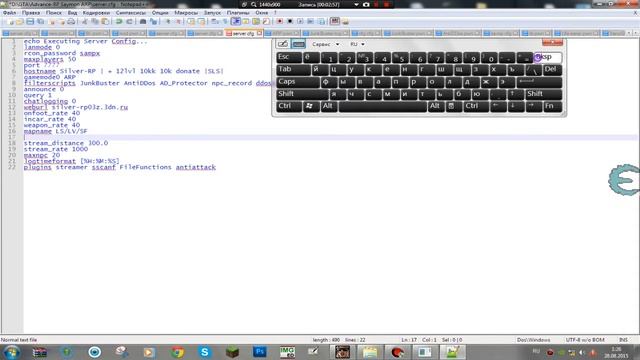Click the Del key on the on-screen keyboard
The width and height of the screenshot is (640, 360).
coord(553,69)
